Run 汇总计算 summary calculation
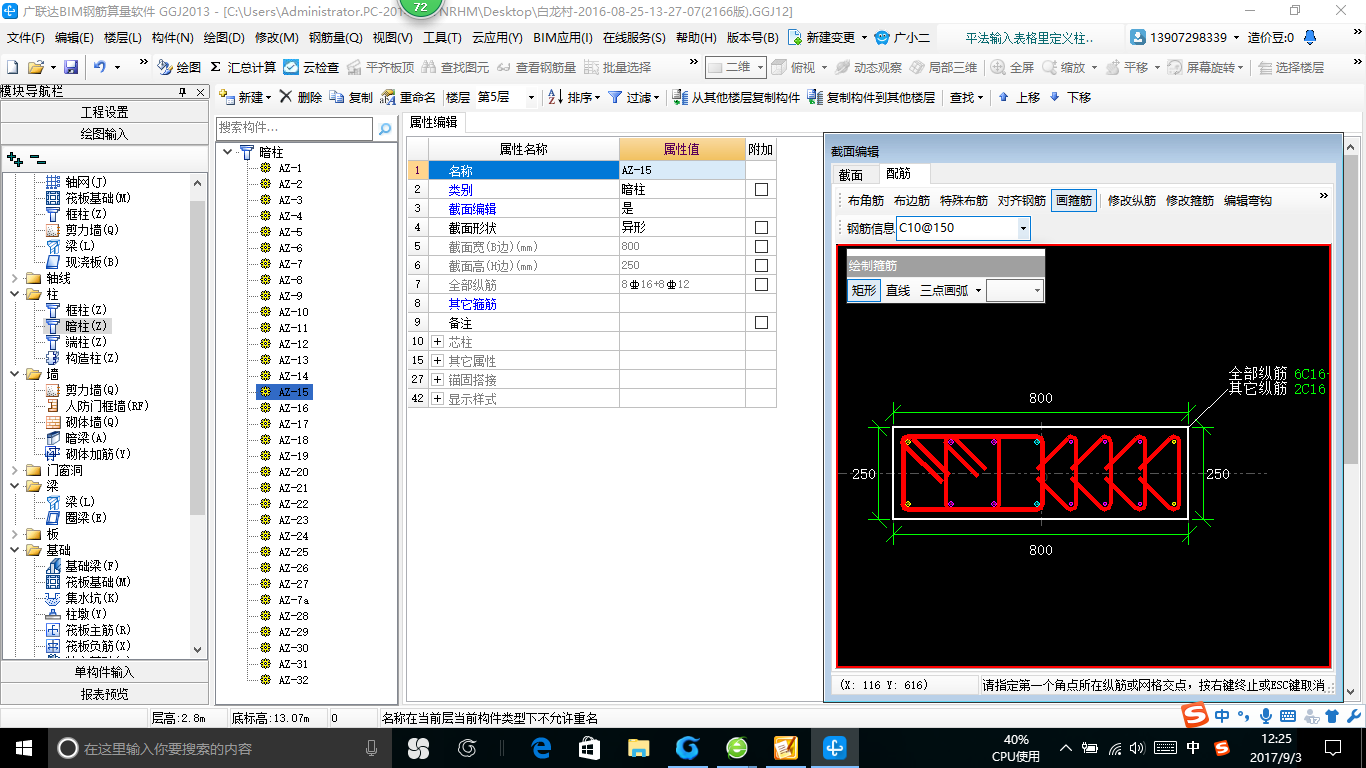This screenshot has width=1366, height=768. pyautogui.click(x=243, y=67)
